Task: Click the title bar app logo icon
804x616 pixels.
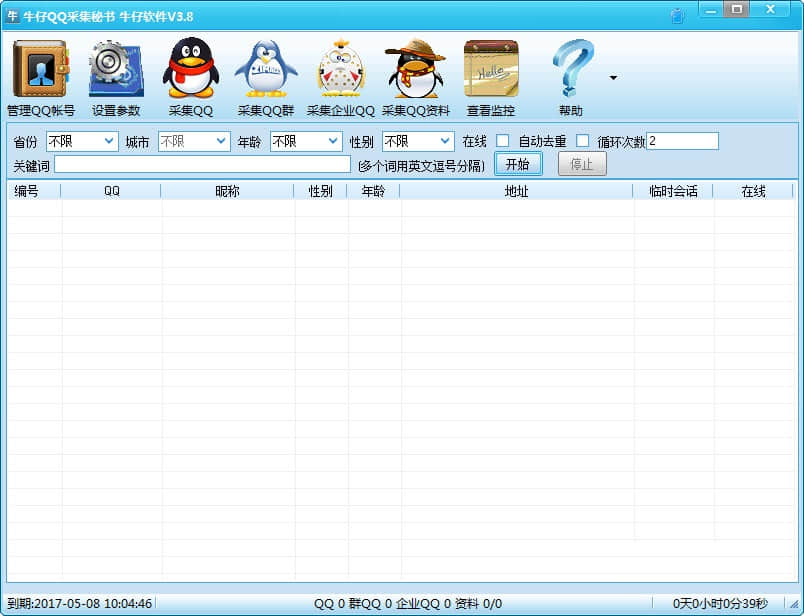Action: point(12,16)
